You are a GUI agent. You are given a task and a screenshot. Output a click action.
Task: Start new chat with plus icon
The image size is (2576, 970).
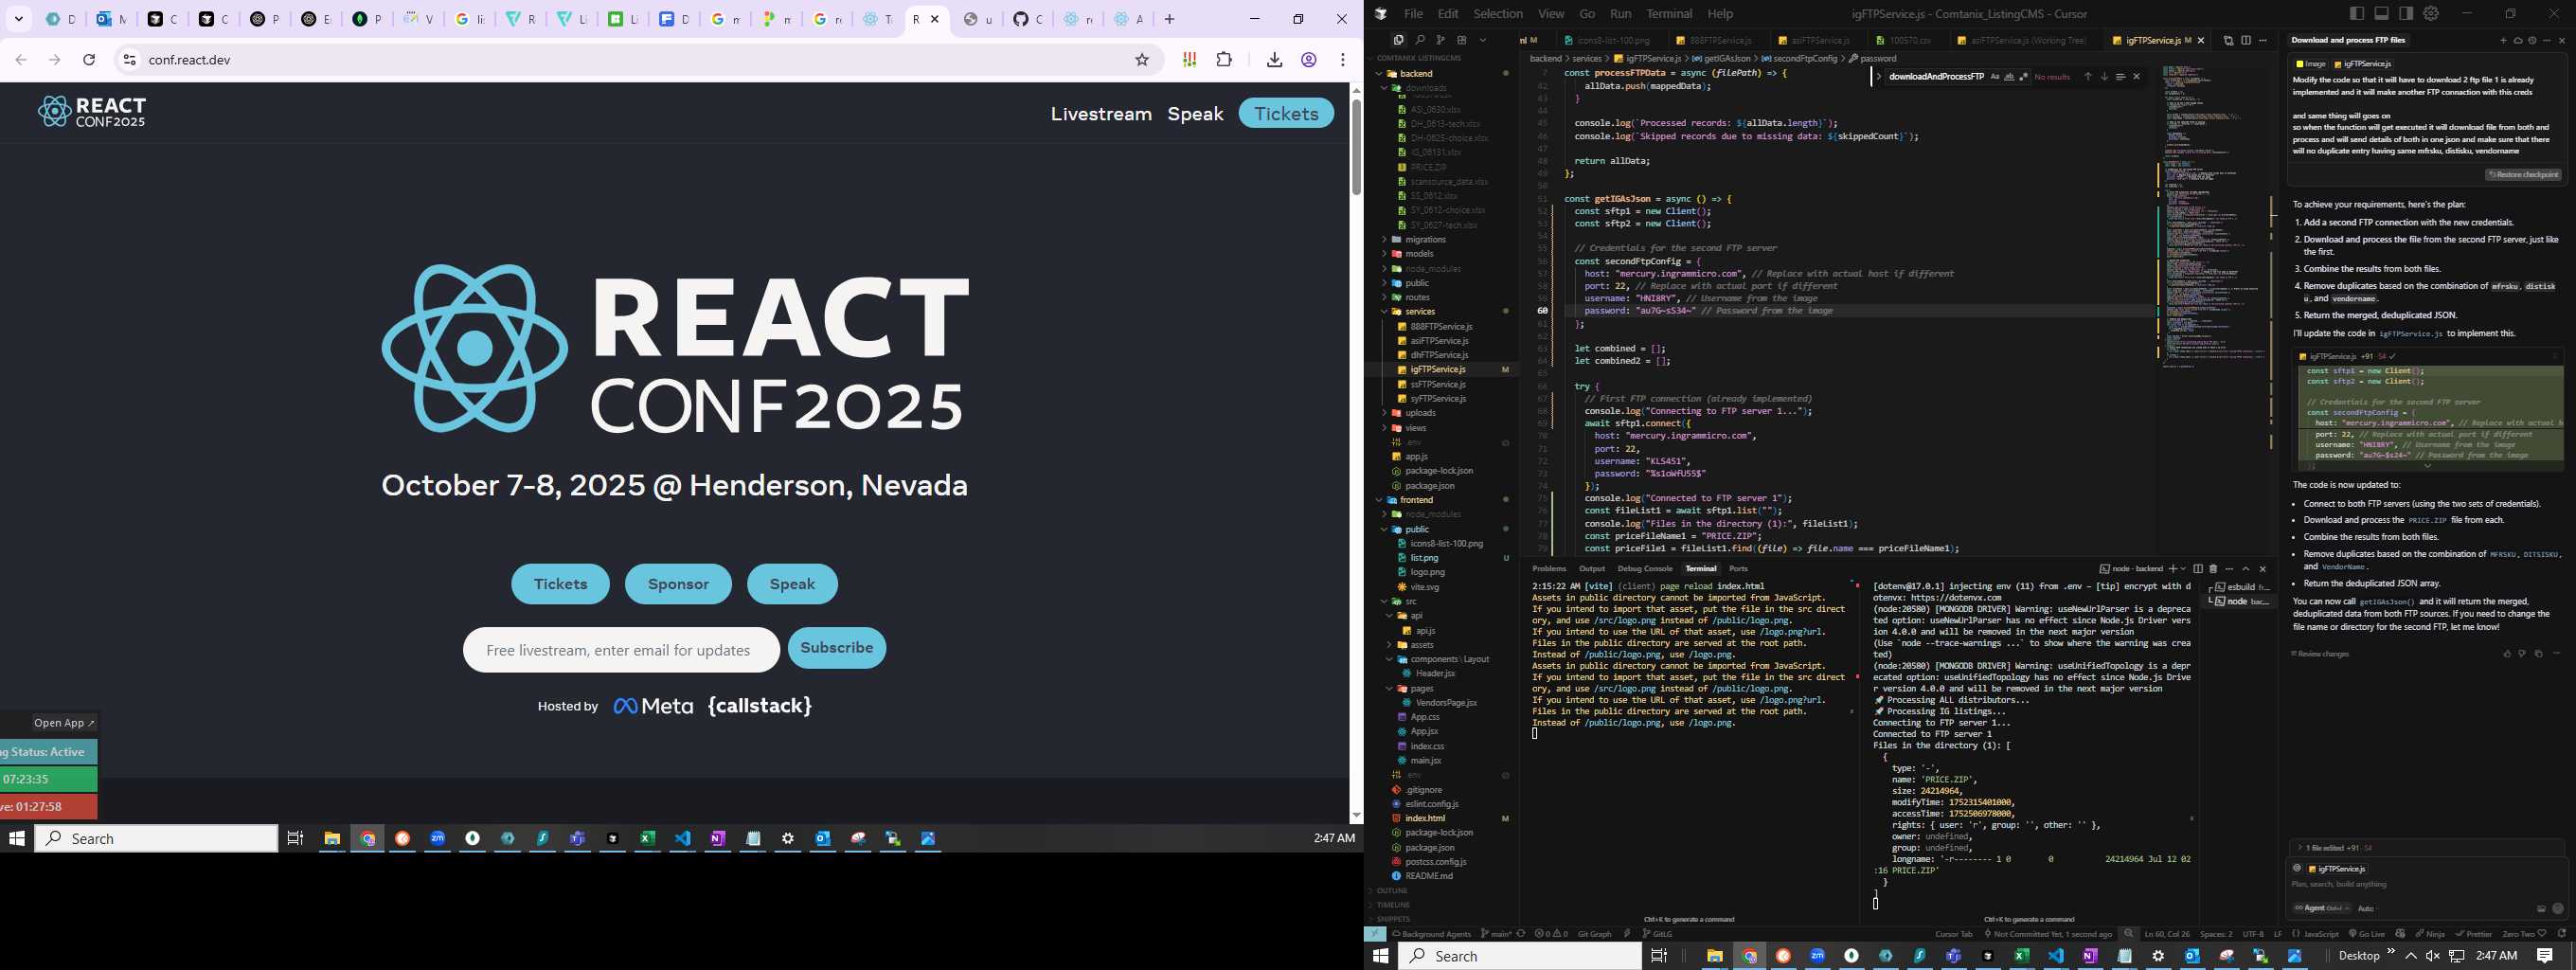coord(2503,41)
